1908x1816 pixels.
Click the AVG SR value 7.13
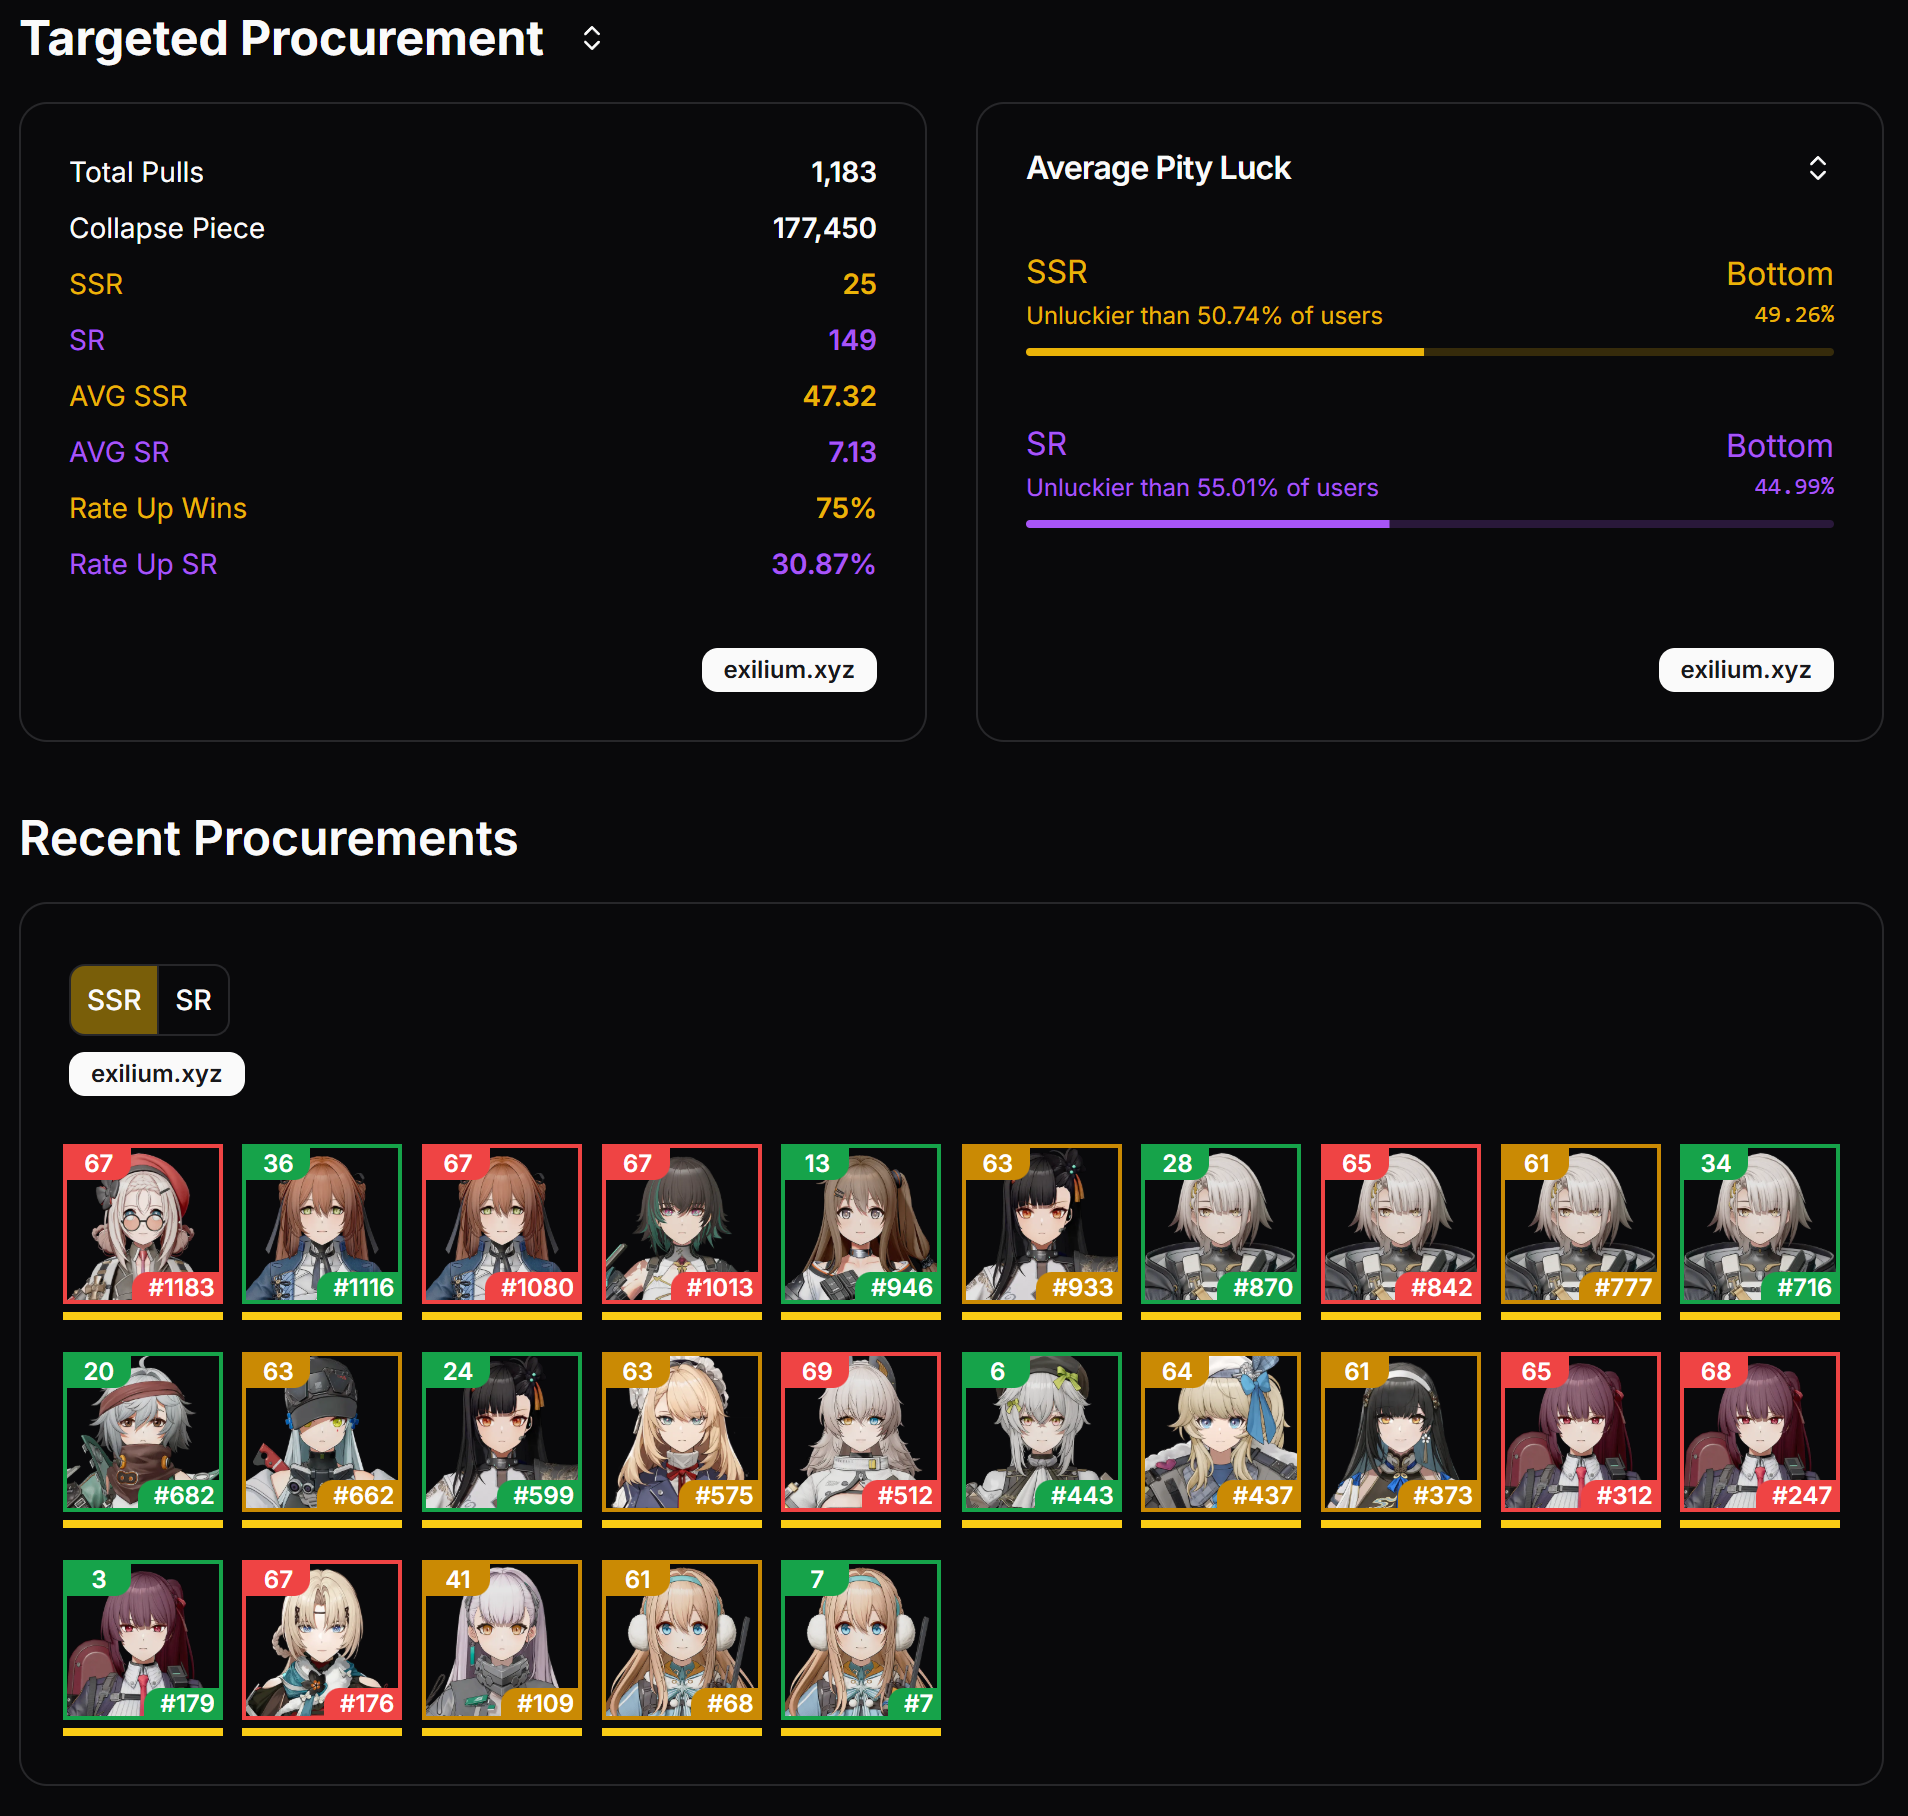(x=852, y=453)
